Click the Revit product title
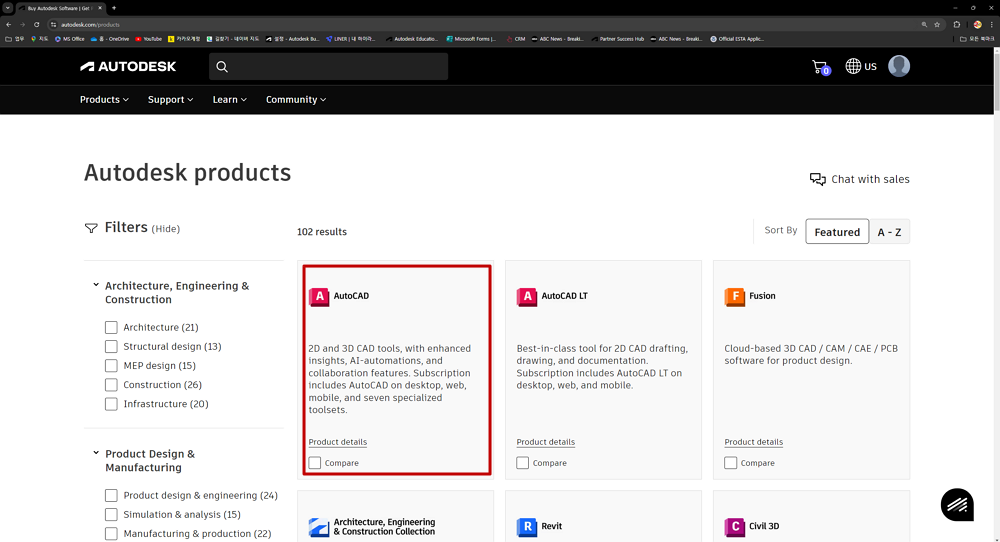This screenshot has width=1000, height=542. pos(552,526)
